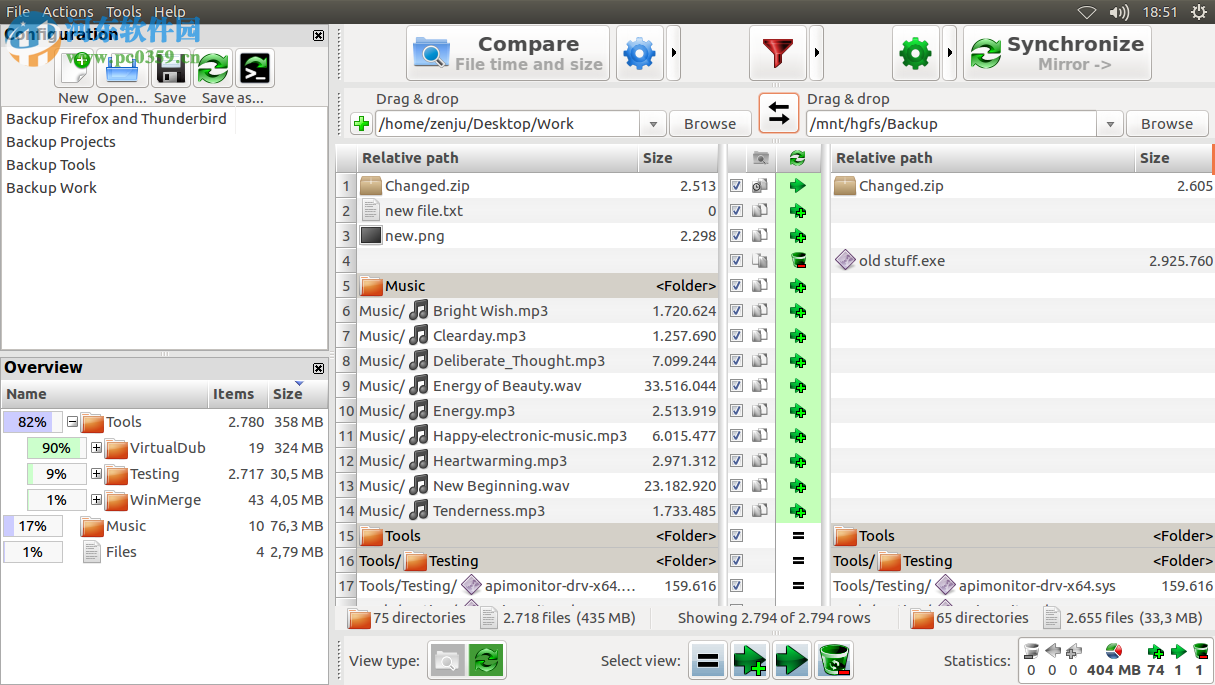The image size is (1215, 685).
Task: Uncheck the Tools folder row
Action: (x=737, y=535)
